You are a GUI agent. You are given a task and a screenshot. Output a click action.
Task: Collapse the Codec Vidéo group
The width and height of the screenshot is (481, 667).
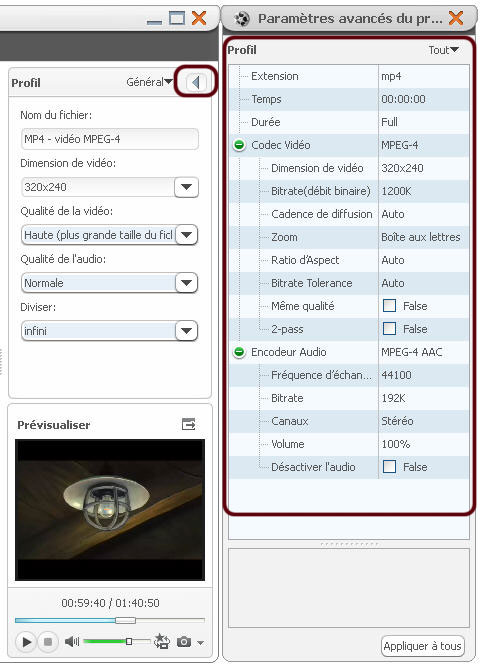coord(239,145)
